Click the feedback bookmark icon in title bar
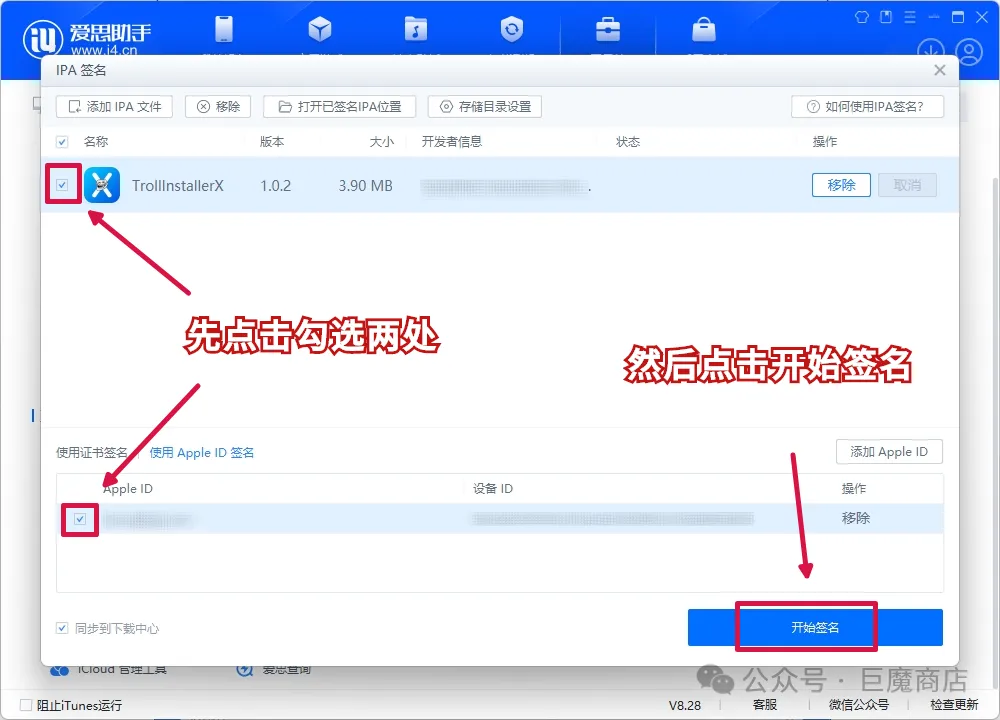Viewport: 1000px width, 720px height. point(886,17)
